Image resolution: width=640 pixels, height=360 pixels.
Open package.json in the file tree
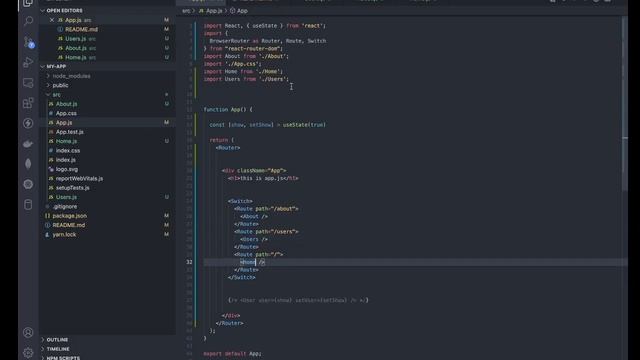[x=107, y=216]
